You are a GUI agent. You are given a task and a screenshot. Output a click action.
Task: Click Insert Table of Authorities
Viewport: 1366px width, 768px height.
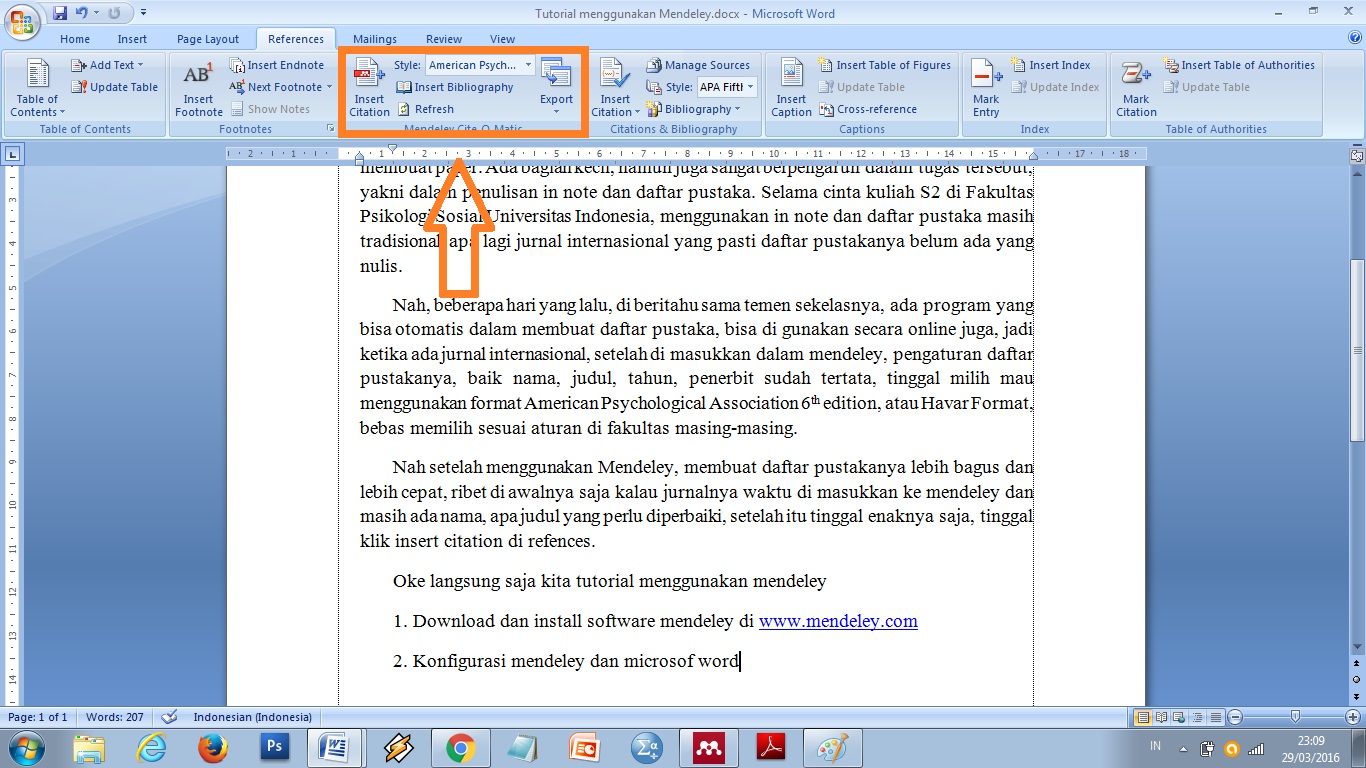(x=1239, y=65)
